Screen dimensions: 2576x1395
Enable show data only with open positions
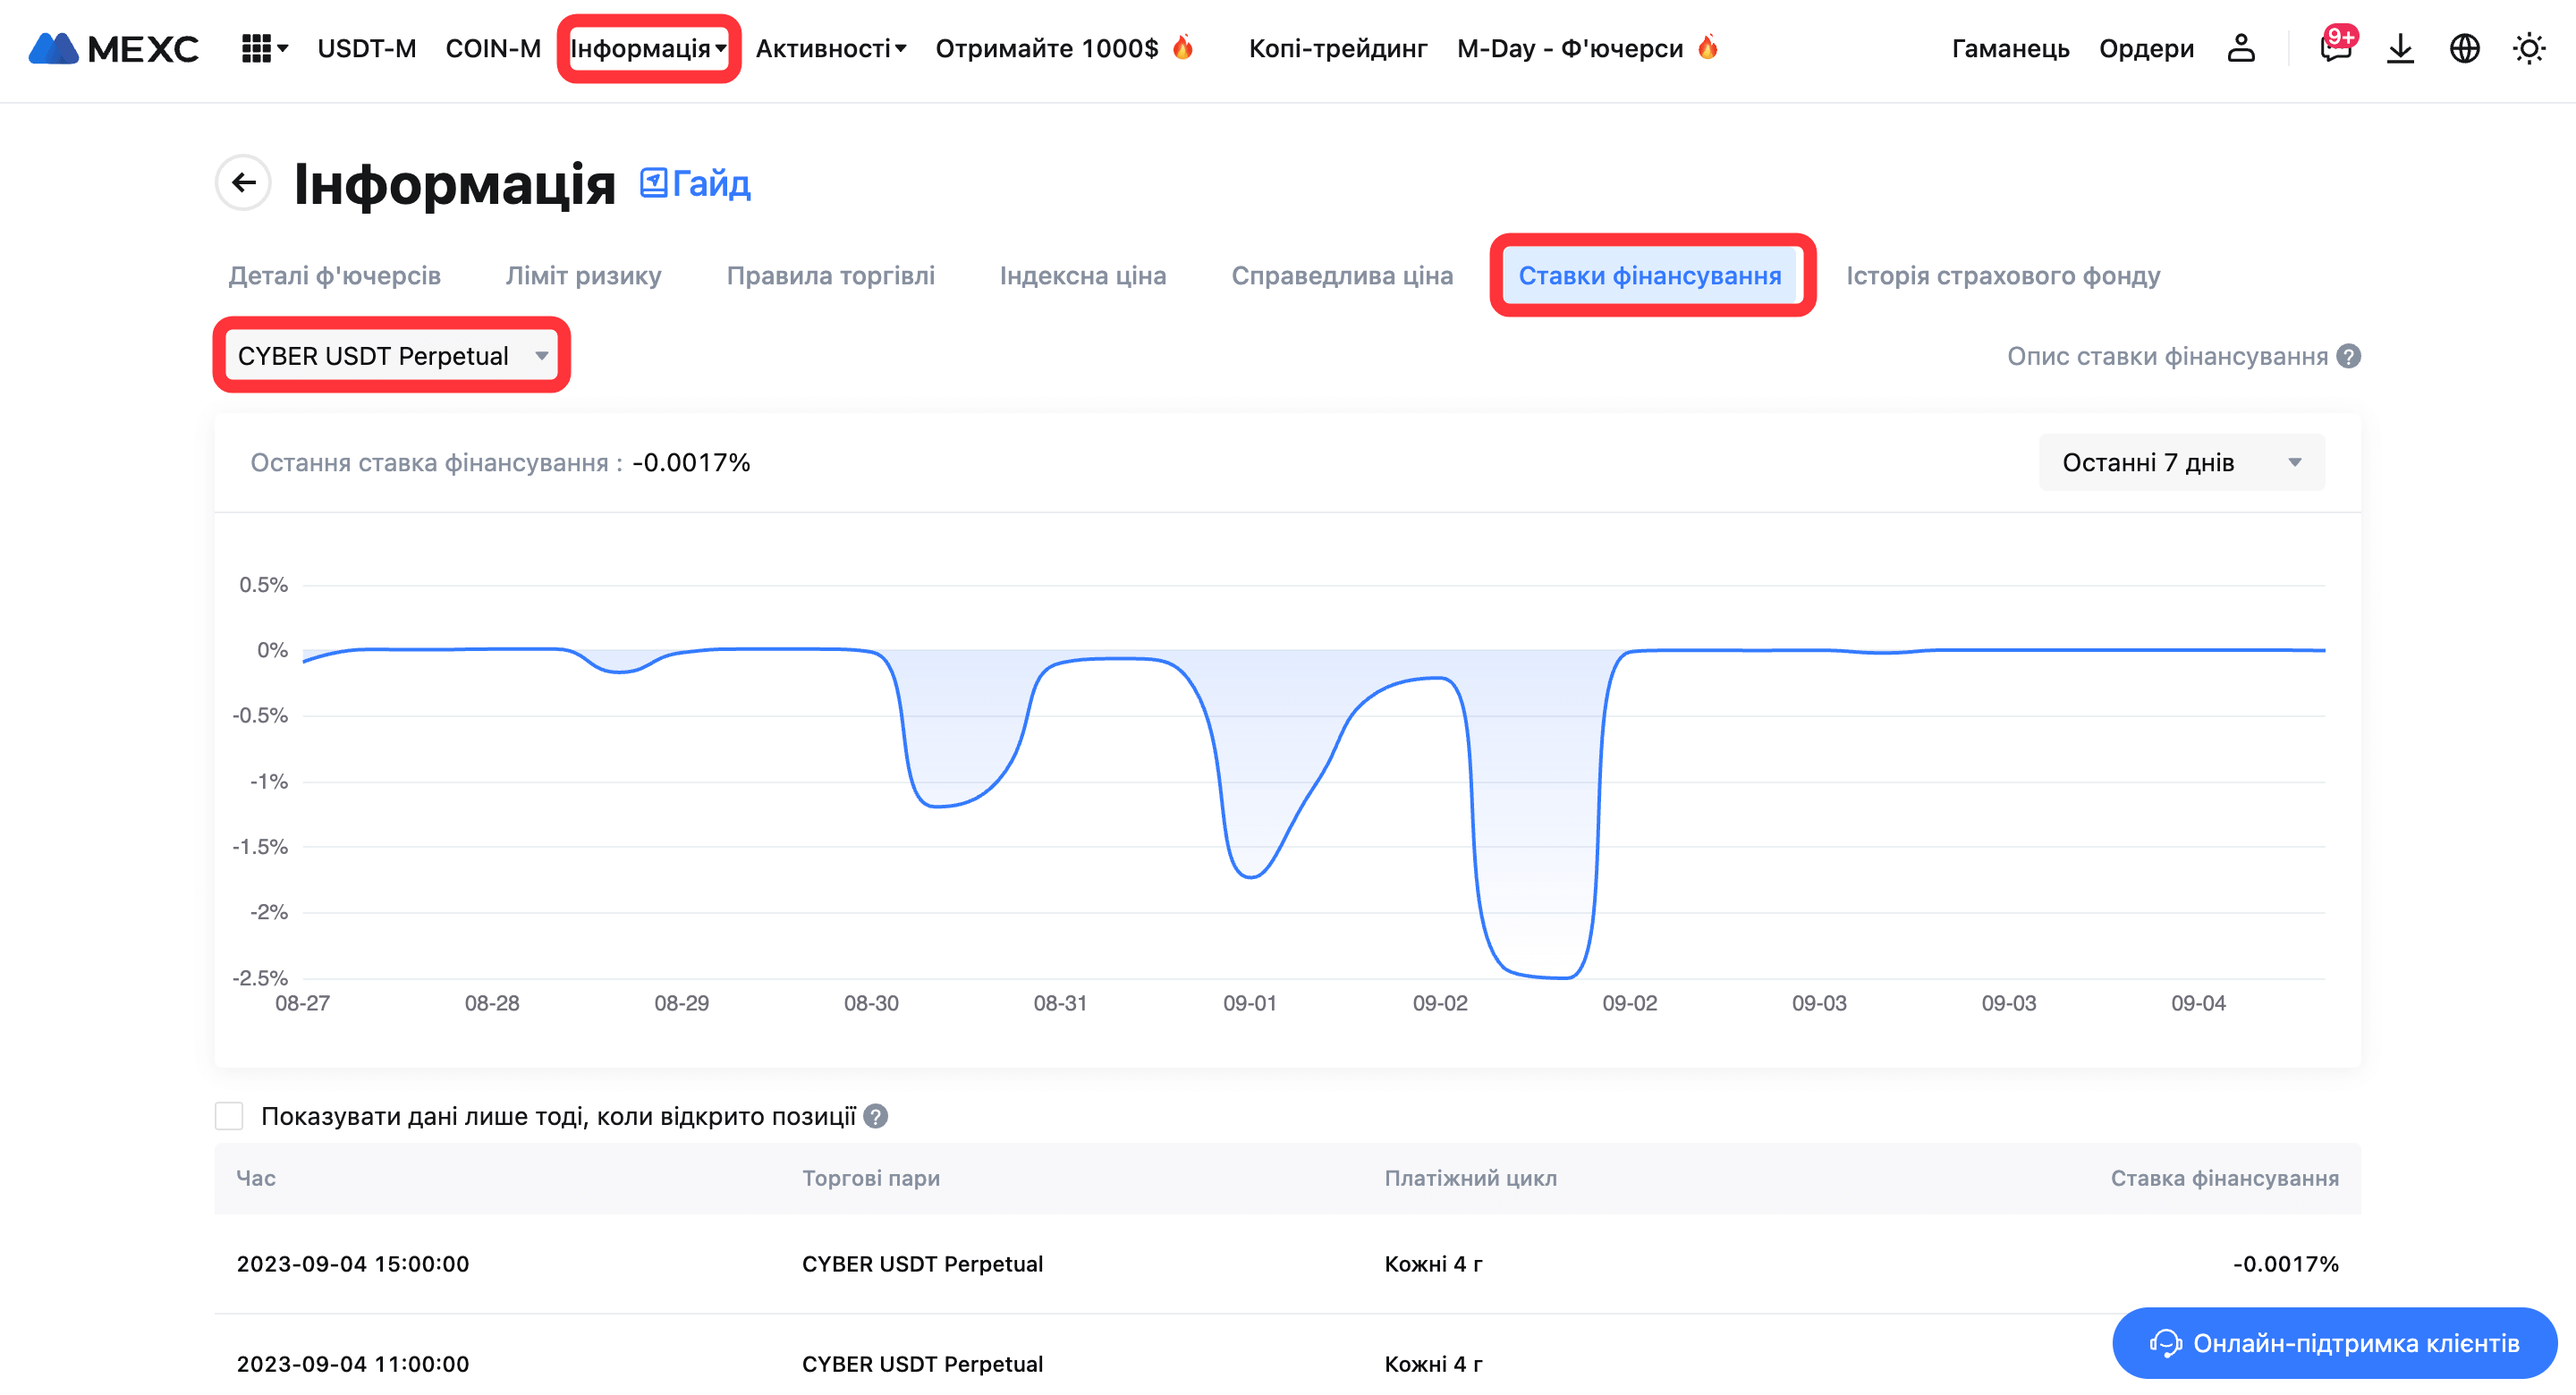click(x=229, y=1116)
